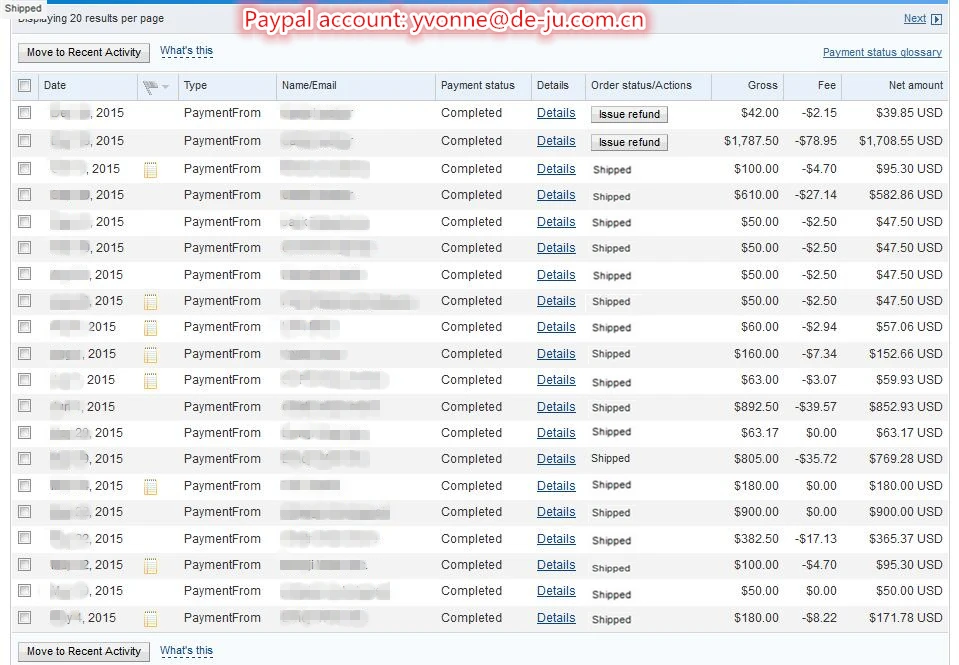The image size is (959, 665).
Task: Issue refund for the $1,787.50 payment
Action: (629, 143)
